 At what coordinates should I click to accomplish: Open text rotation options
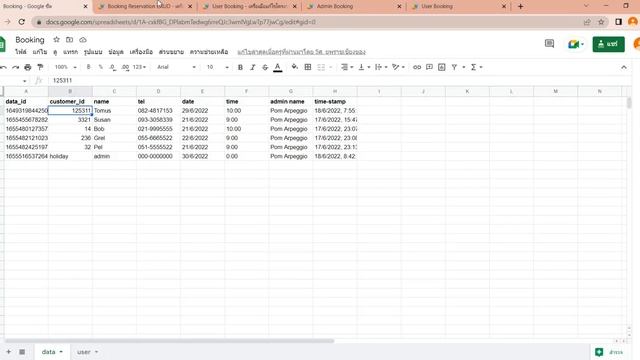397,67
